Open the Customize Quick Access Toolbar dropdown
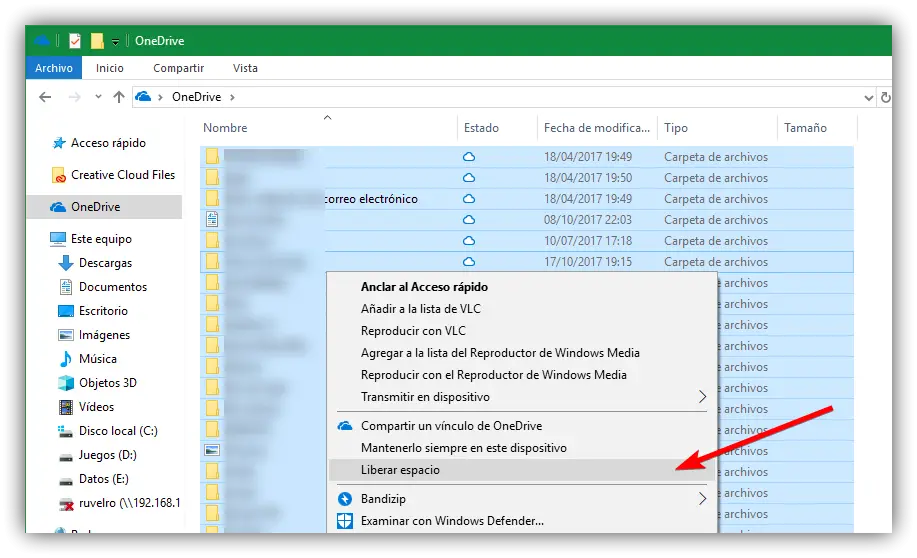Viewport: 917px width, 558px height. [x=115, y=42]
